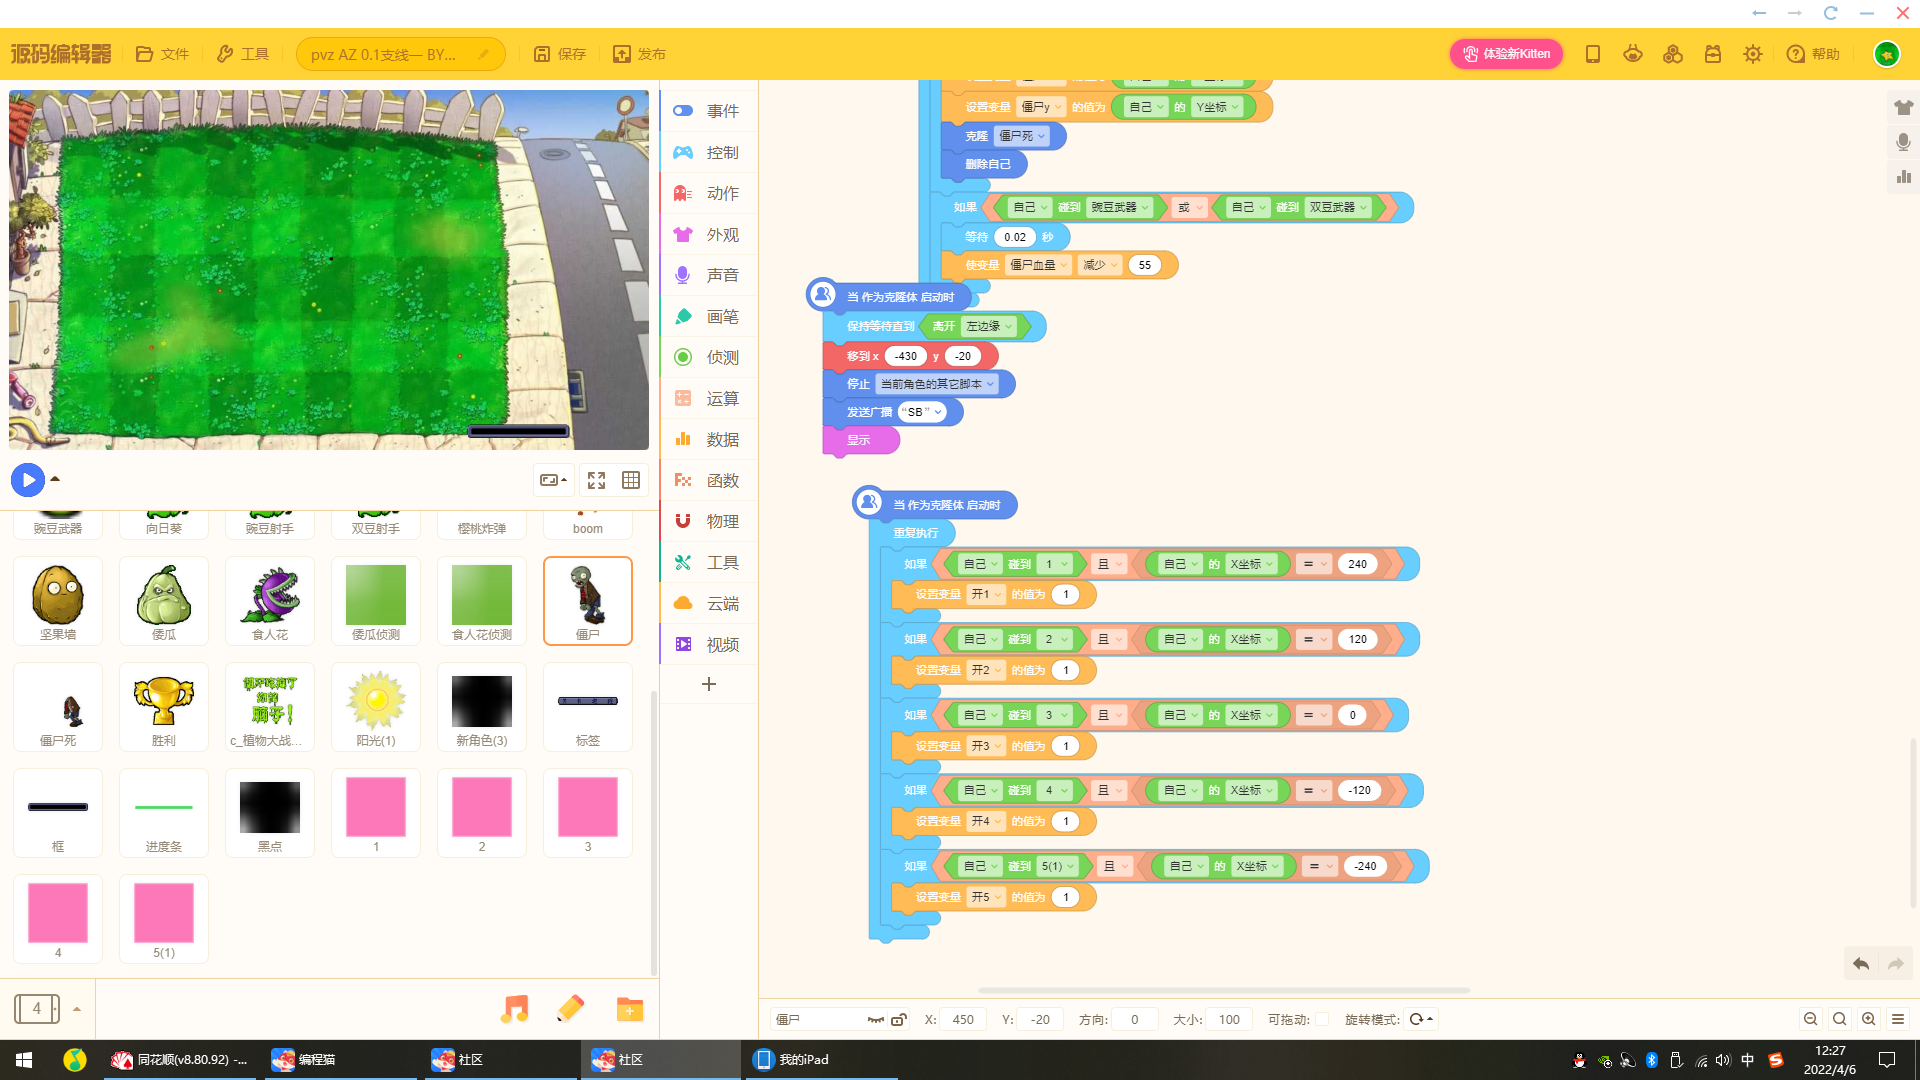Select the 运算 block category
The height and width of the screenshot is (1080, 1920).
point(708,398)
